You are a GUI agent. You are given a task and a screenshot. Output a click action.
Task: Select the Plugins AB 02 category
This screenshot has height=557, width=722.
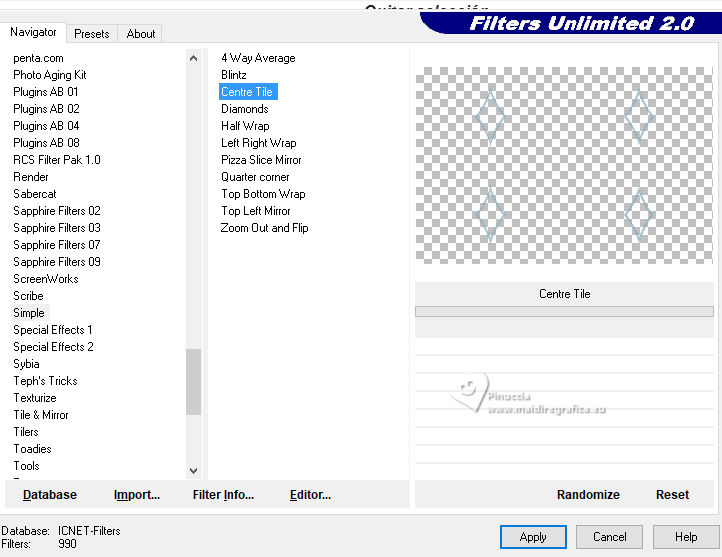[46, 109]
